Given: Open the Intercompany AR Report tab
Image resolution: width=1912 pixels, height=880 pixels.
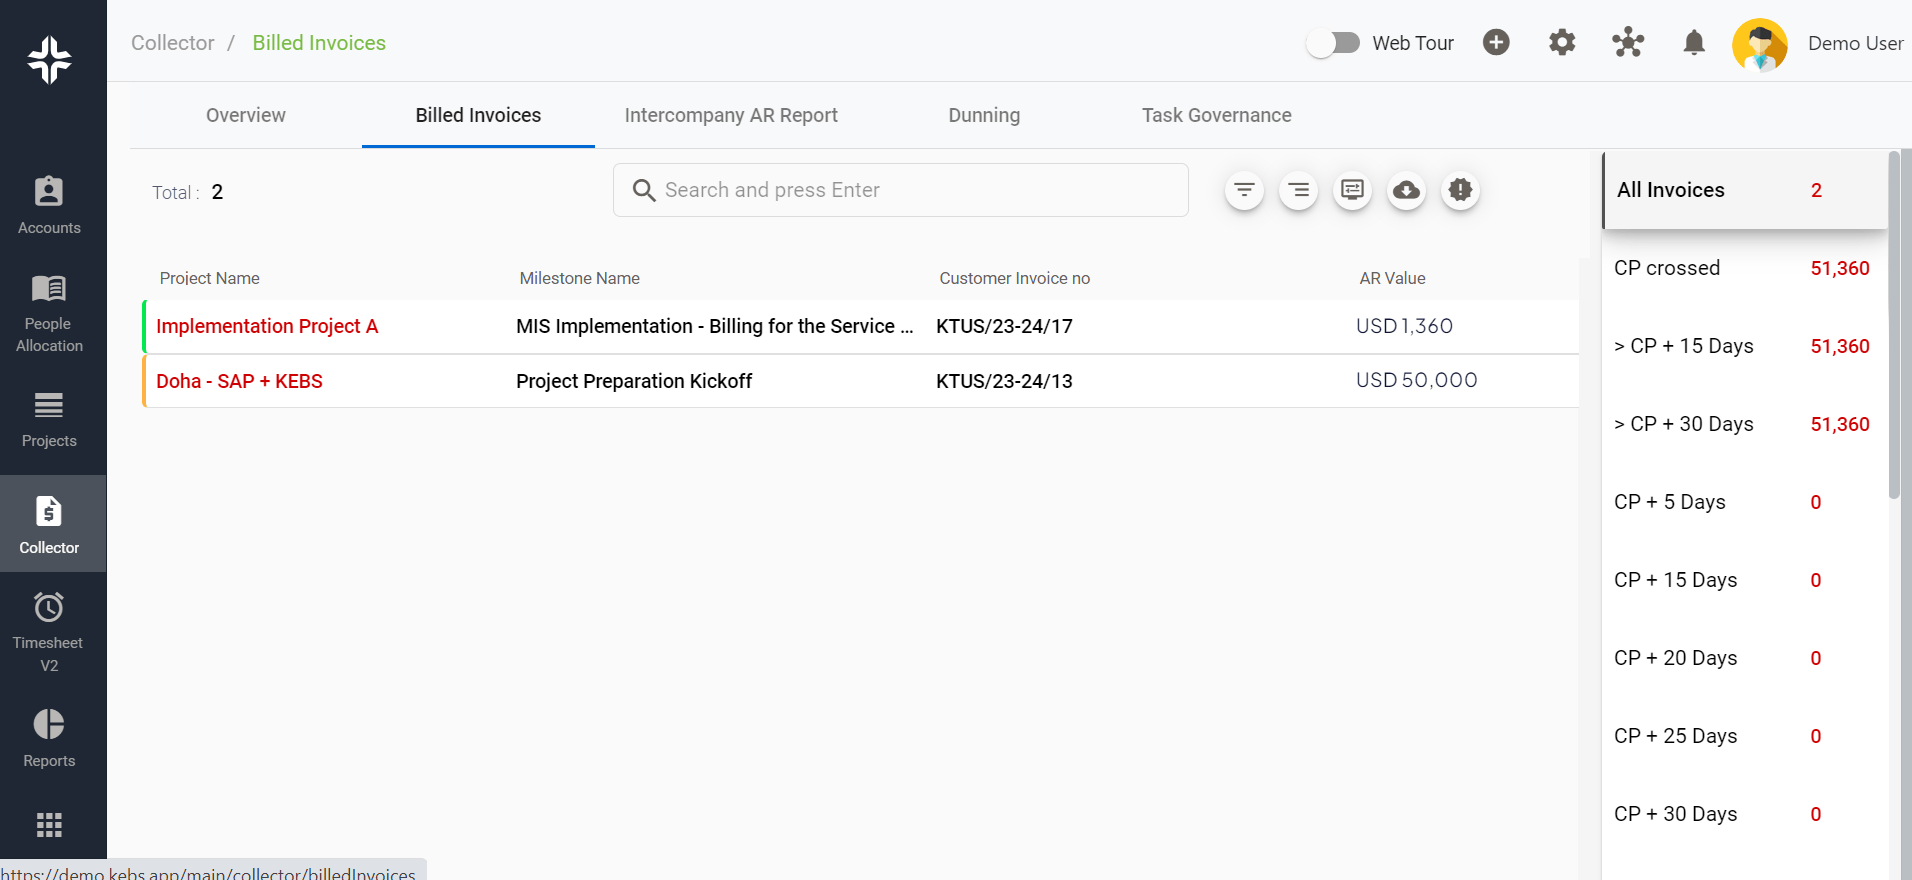Looking at the screenshot, I should pyautogui.click(x=730, y=115).
